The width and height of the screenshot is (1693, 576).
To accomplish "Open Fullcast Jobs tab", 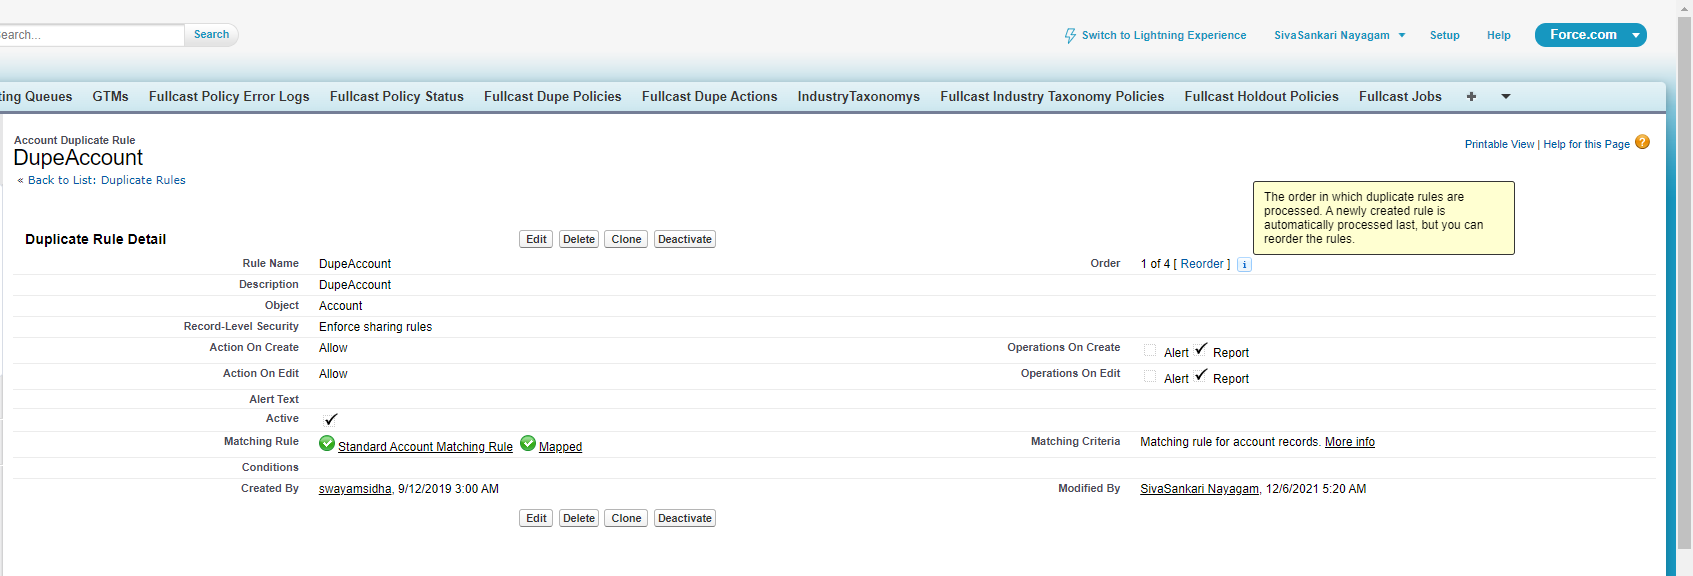I will 1400,96.
